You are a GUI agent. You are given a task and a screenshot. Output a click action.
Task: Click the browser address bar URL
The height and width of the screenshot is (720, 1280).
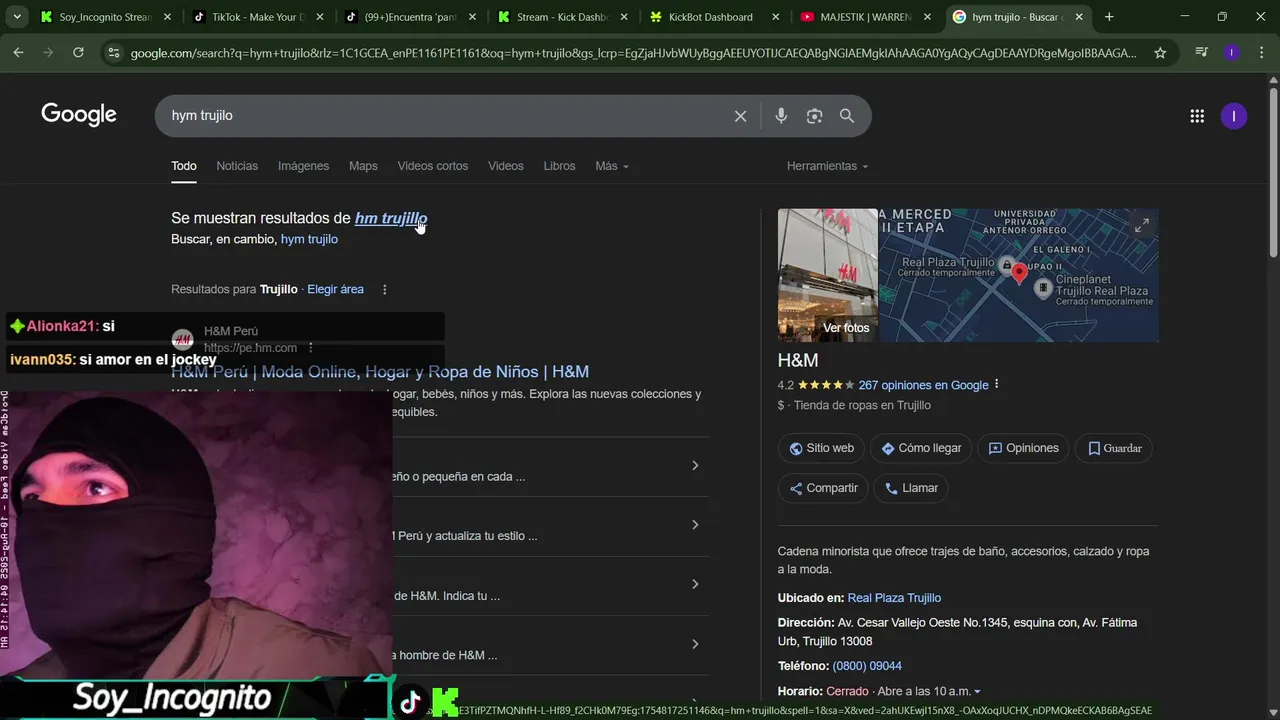pyautogui.click(x=633, y=53)
